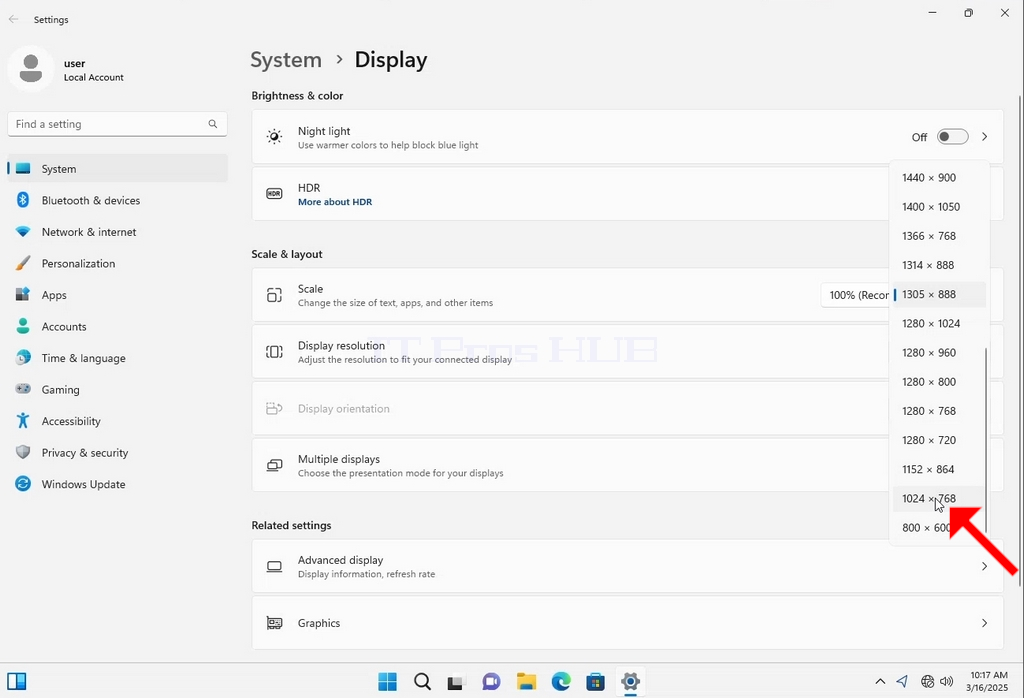The height and width of the screenshot is (698, 1024).
Task: Launch Microsoft Edge from taskbar
Action: [561, 682]
